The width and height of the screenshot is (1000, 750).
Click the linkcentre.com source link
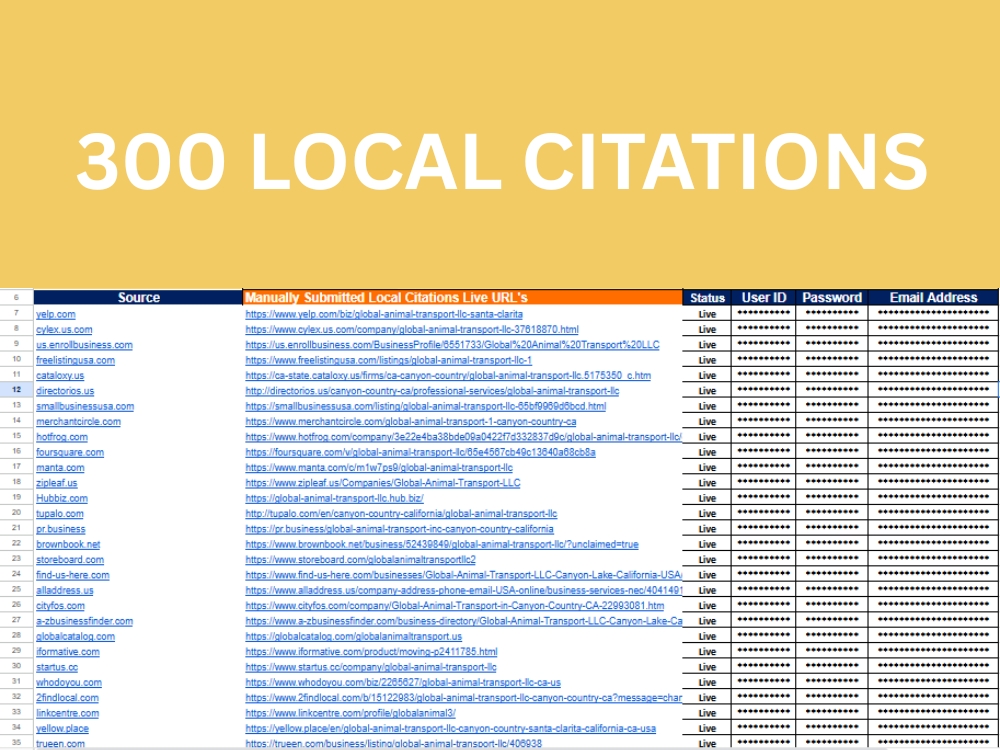pos(68,713)
